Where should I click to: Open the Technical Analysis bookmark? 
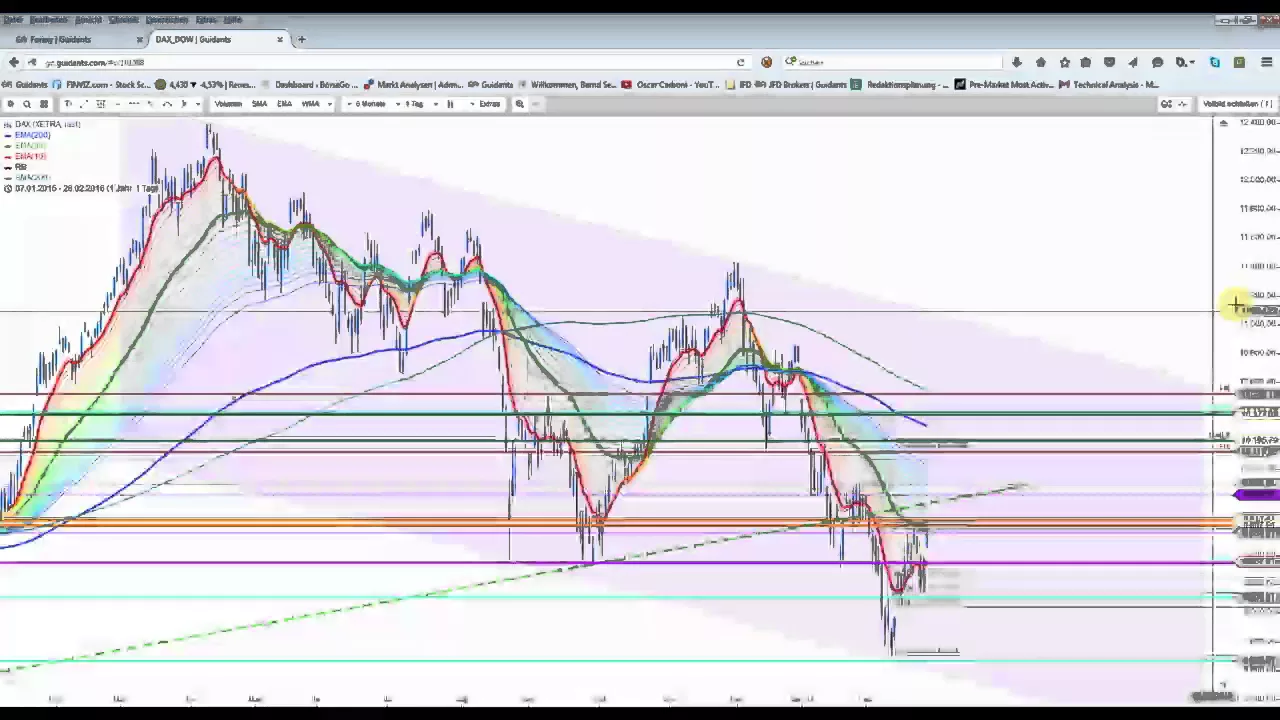click(1108, 85)
